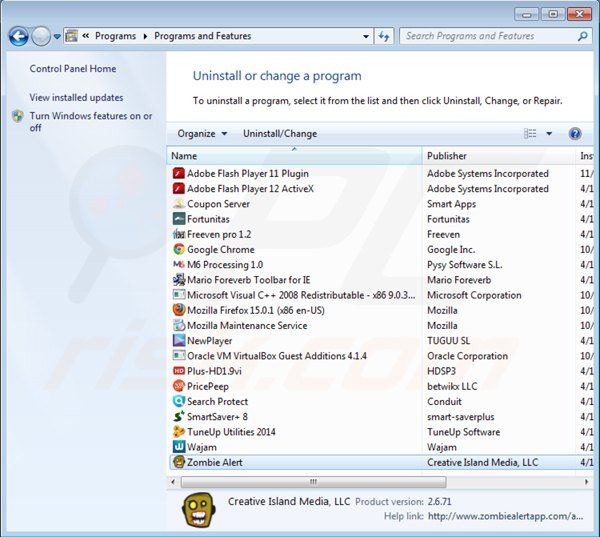This screenshot has height=537, width=600.
Task: Click the shield icon beside Windows features
Action: (x=18, y=116)
